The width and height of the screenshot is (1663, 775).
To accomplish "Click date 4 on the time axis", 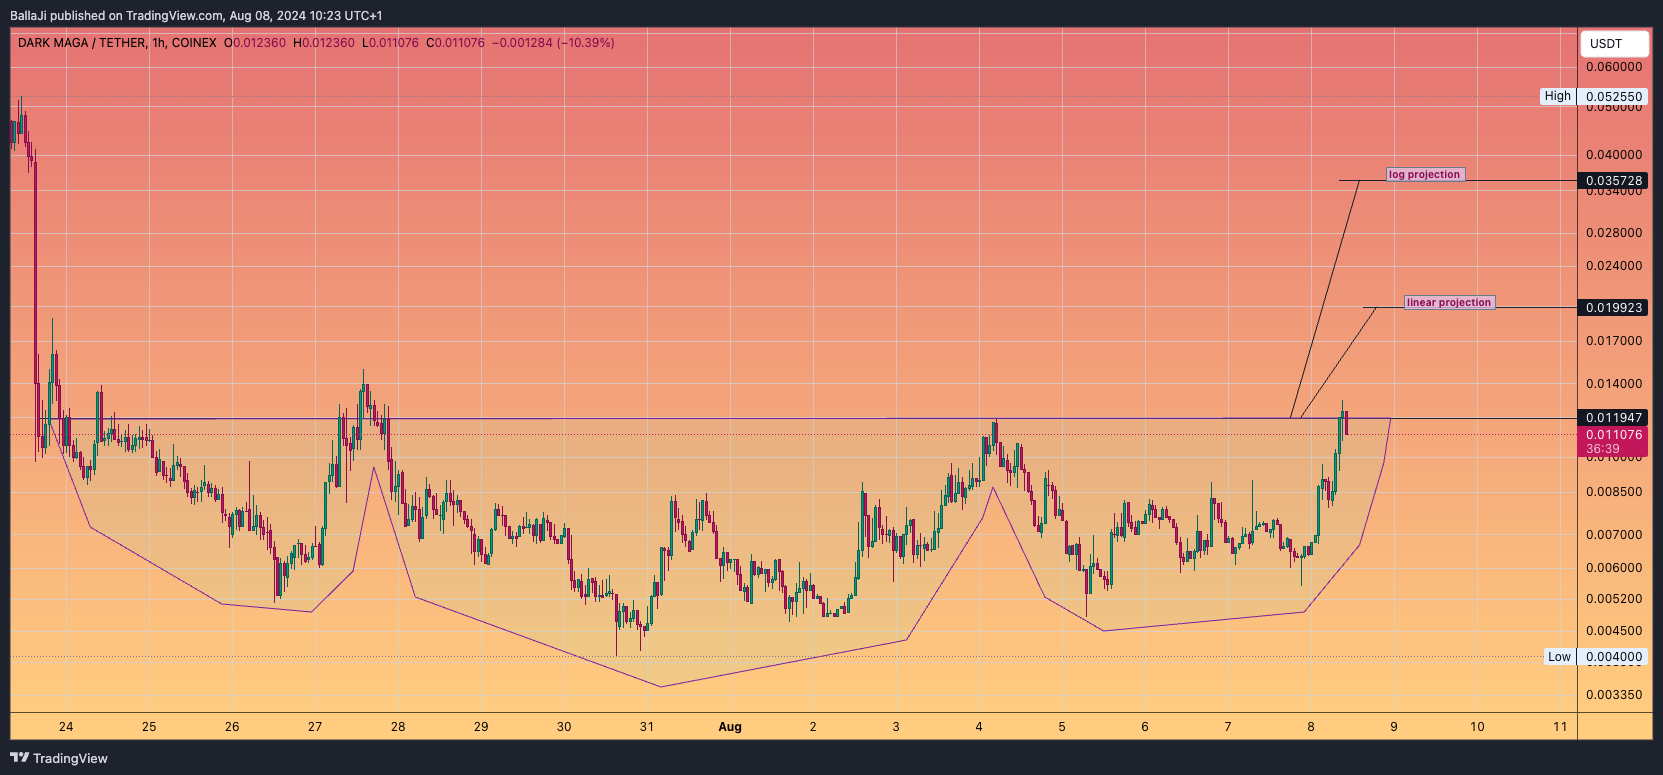I will point(979,727).
